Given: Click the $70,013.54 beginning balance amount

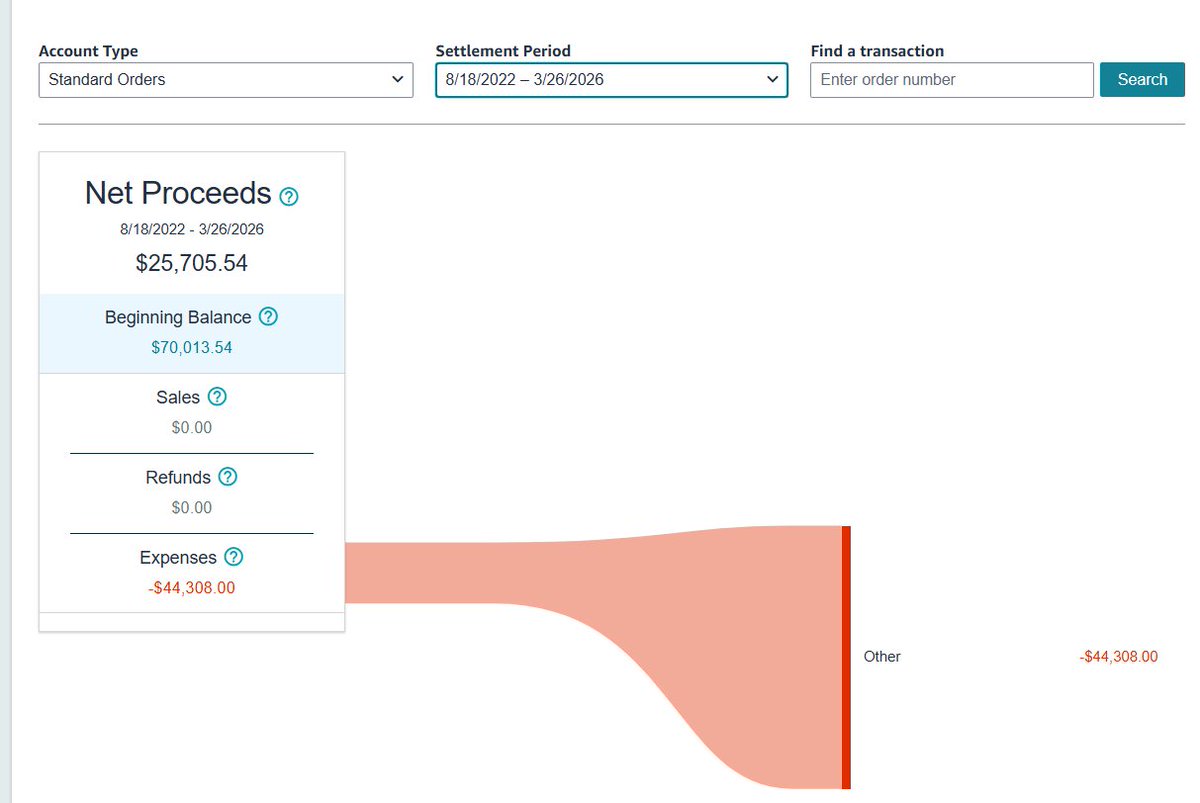Looking at the screenshot, I should click(x=192, y=348).
